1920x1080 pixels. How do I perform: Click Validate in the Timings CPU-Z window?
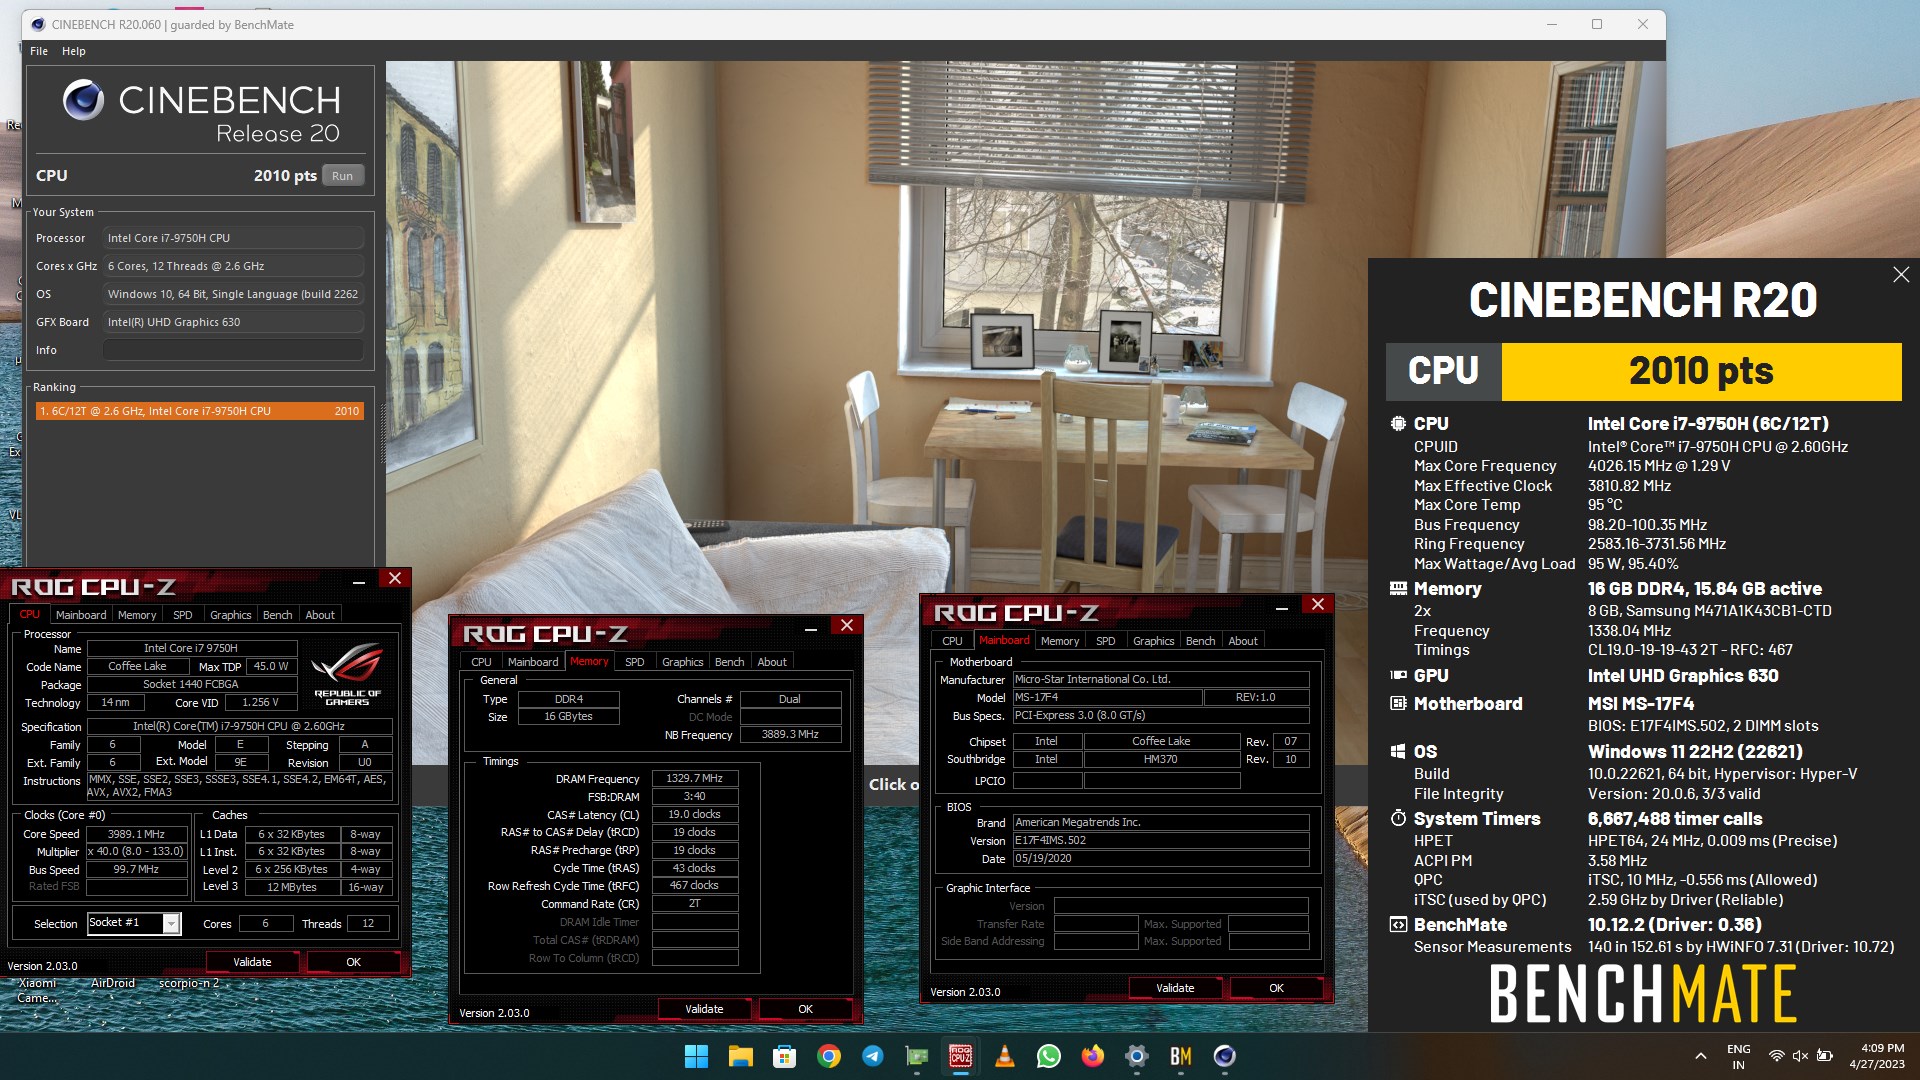[704, 1009]
